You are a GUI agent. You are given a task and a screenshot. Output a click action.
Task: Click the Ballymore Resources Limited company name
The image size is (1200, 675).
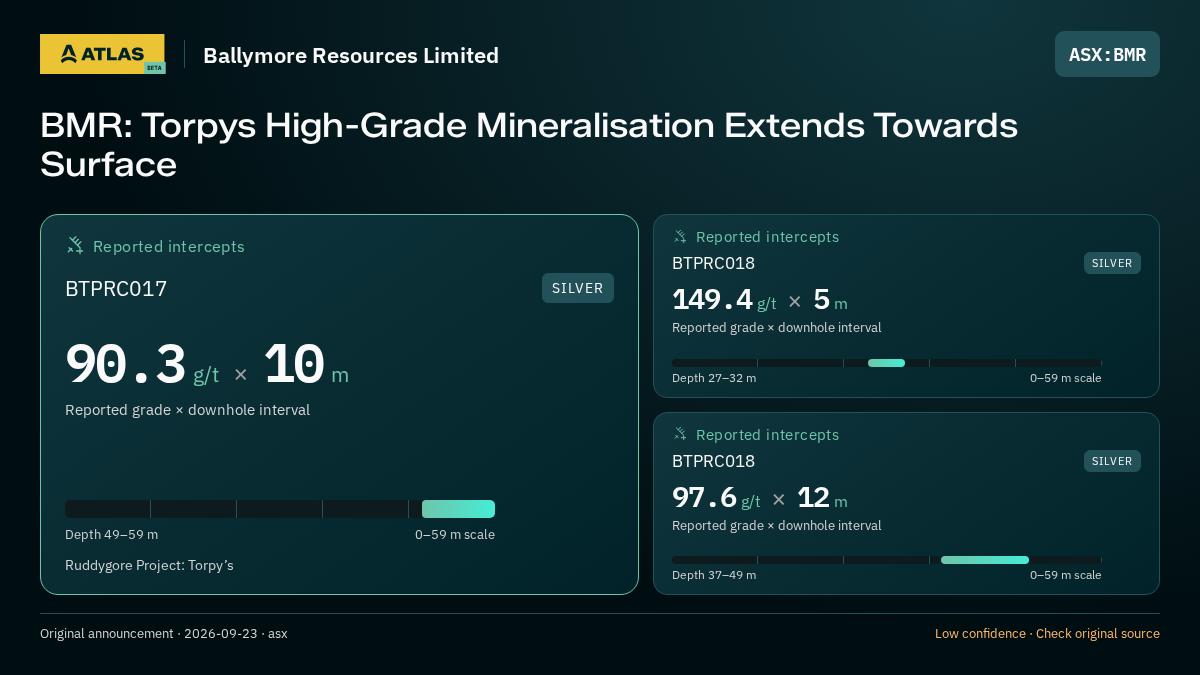pos(351,56)
